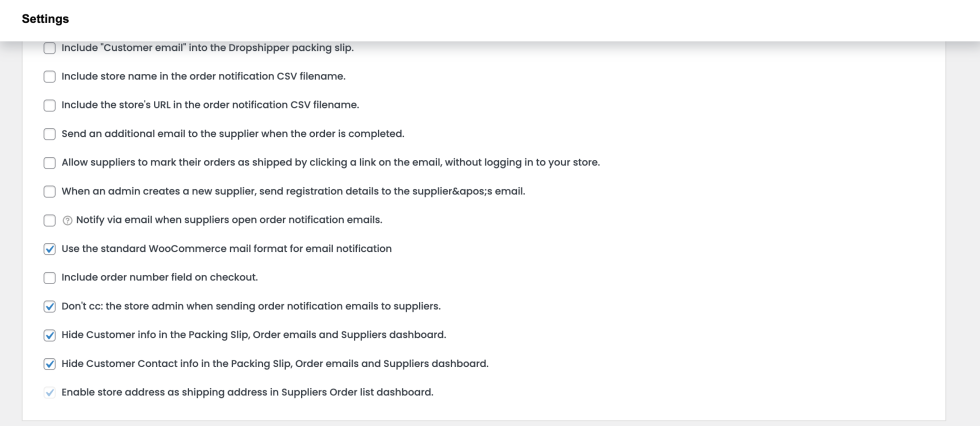Click the help icon beside Notify via email

67,220
